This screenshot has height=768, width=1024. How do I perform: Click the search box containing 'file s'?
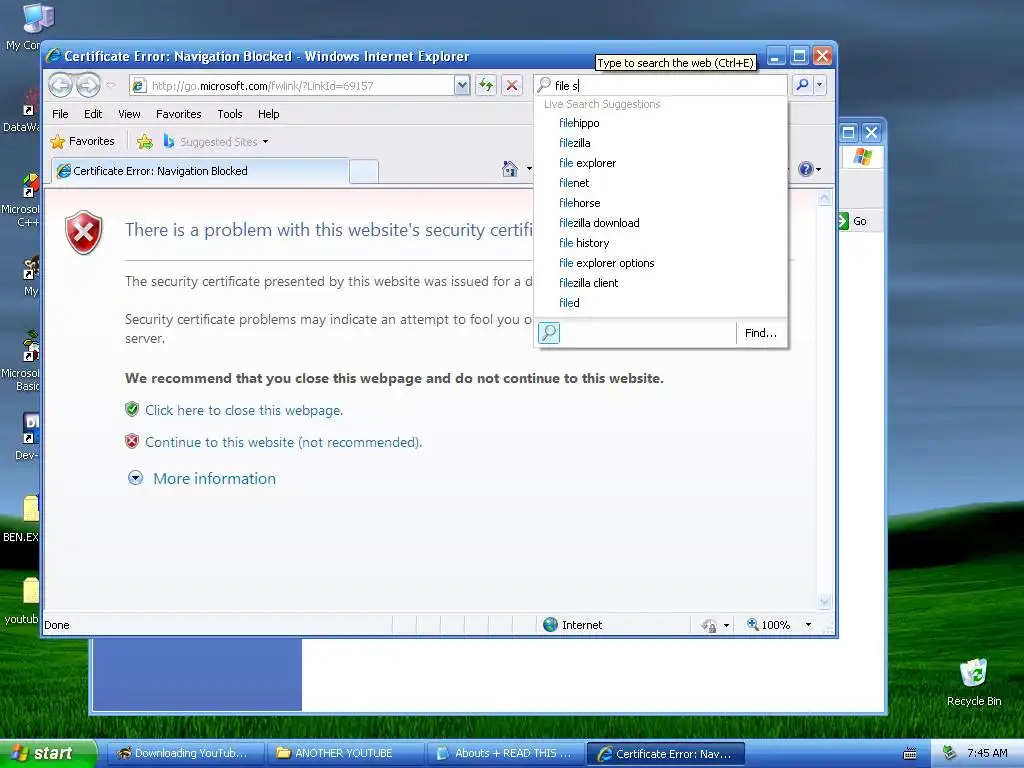pyautogui.click(x=661, y=86)
